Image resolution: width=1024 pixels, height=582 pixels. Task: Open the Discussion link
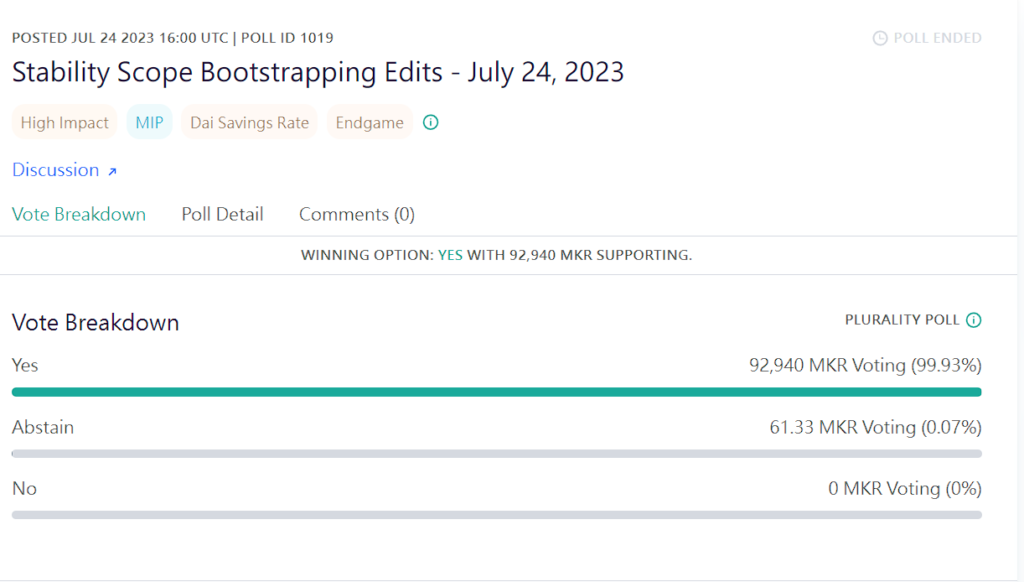pyautogui.click(x=56, y=170)
